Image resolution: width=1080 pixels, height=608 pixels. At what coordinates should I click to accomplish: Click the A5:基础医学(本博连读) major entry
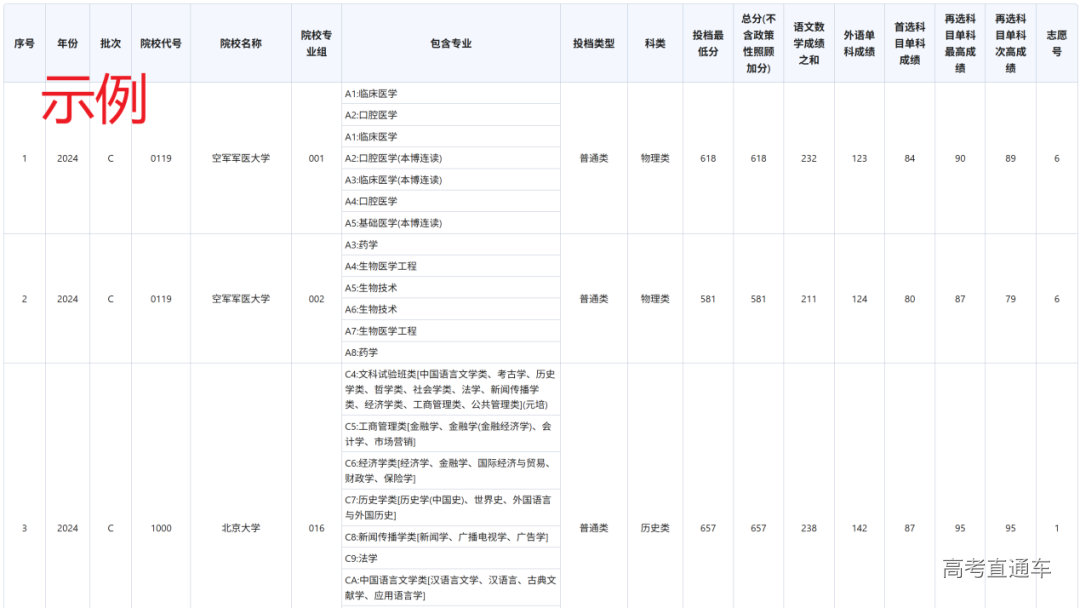click(393, 223)
